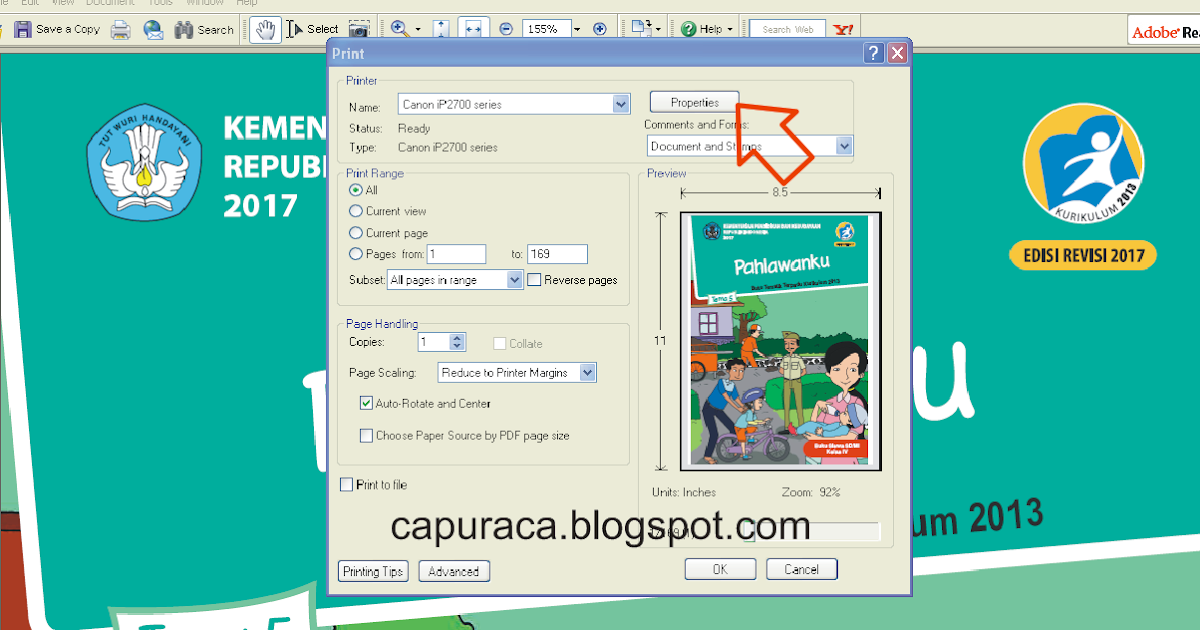Click the Copies number field
This screenshot has height=630, width=1200.
pos(435,342)
